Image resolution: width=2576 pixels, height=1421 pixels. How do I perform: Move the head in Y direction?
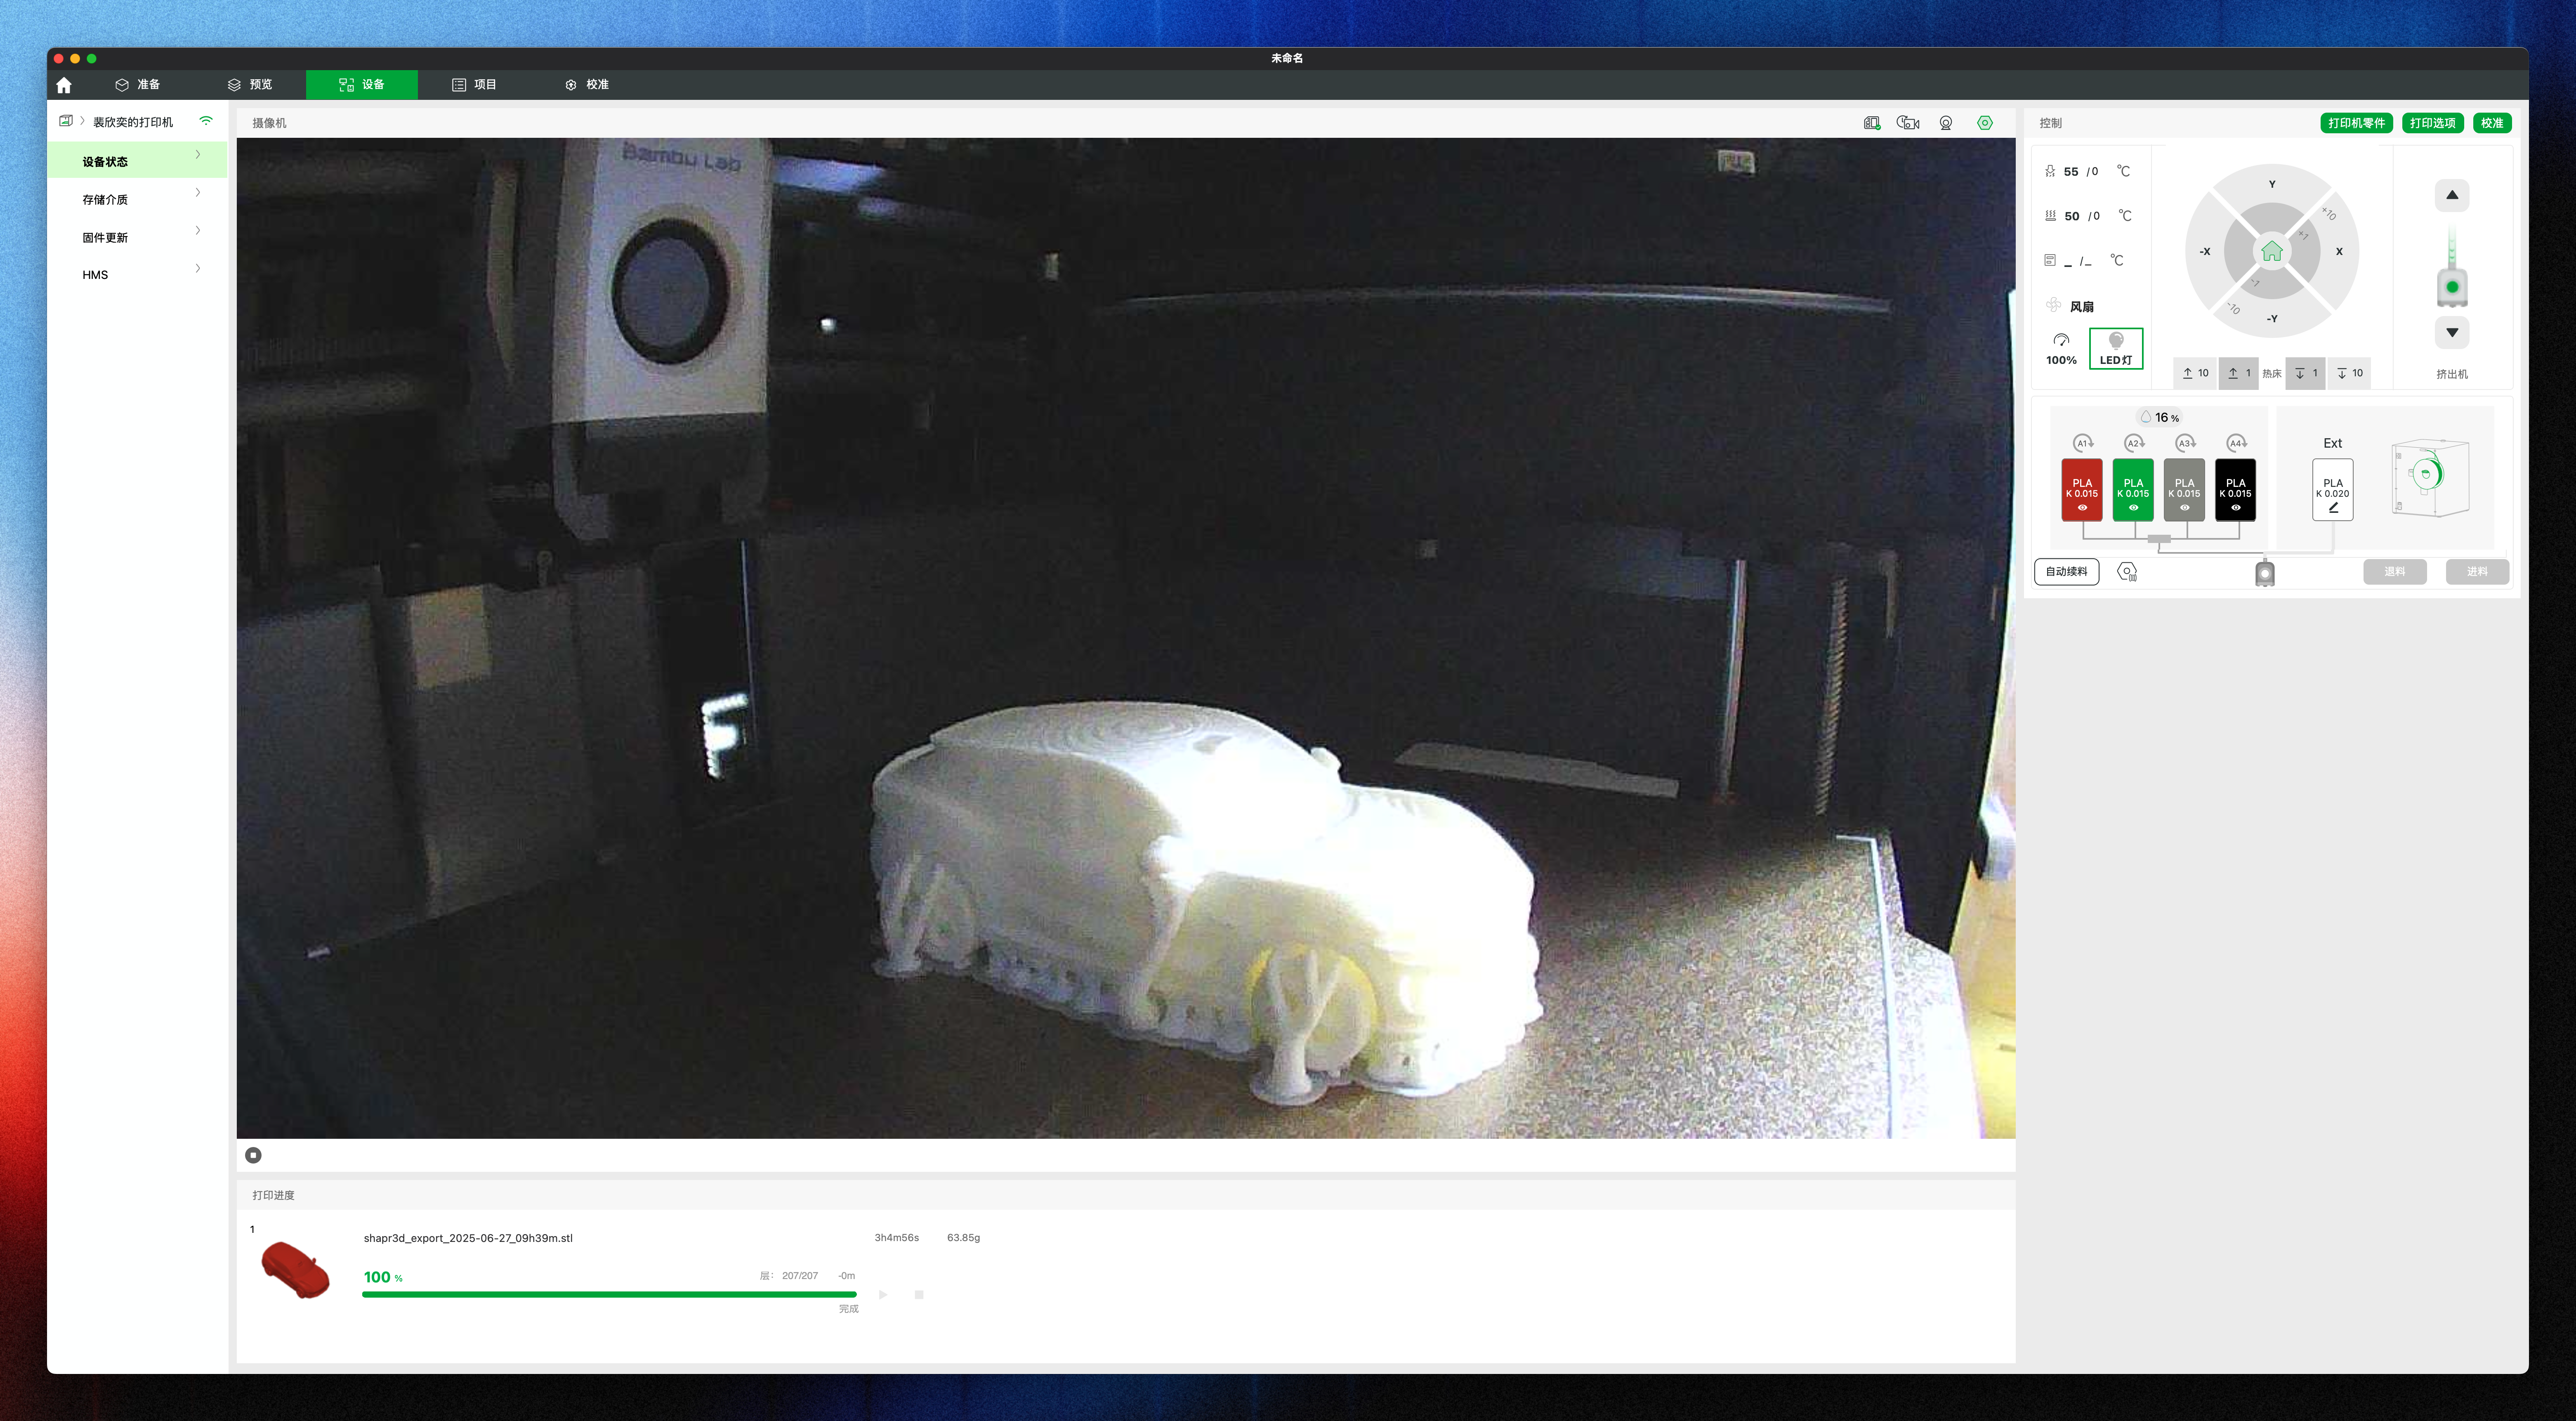(2272, 184)
